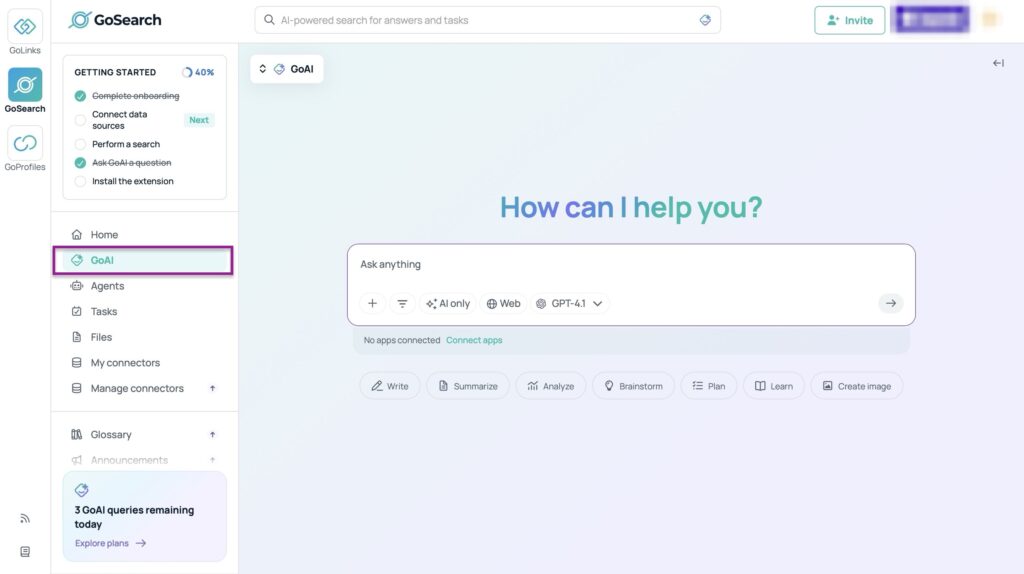Open the GoAI switcher dropdown above chat

[x=287, y=69]
